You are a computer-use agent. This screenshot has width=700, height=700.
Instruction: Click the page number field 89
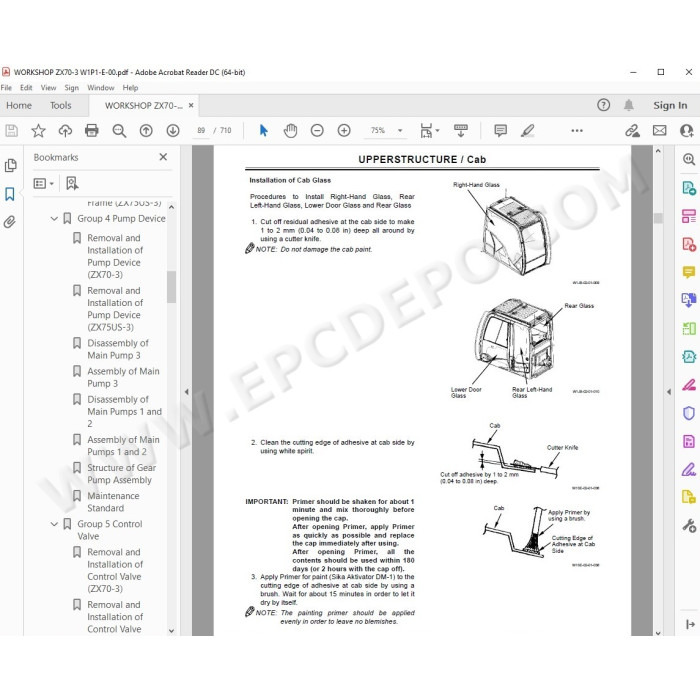click(201, 130)
